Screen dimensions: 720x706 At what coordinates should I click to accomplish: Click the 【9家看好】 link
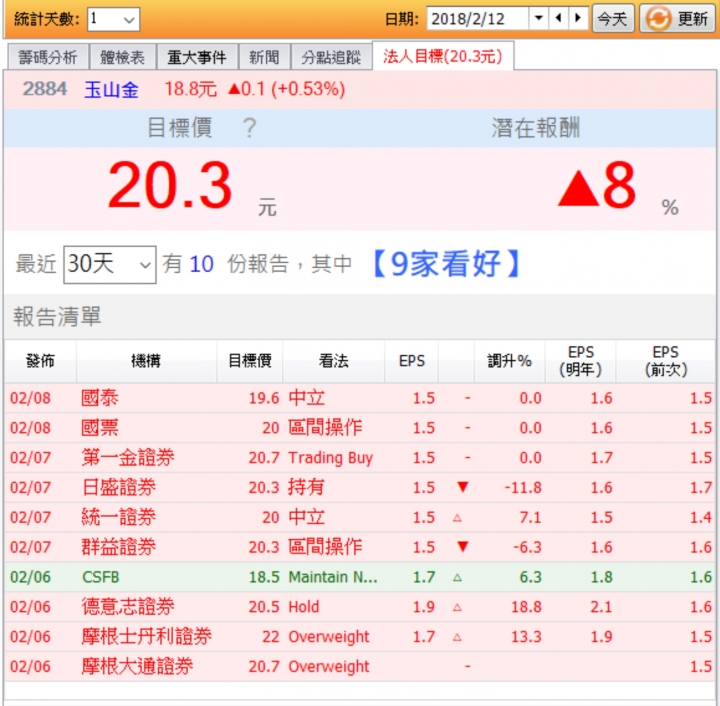(x=446, y=263)
